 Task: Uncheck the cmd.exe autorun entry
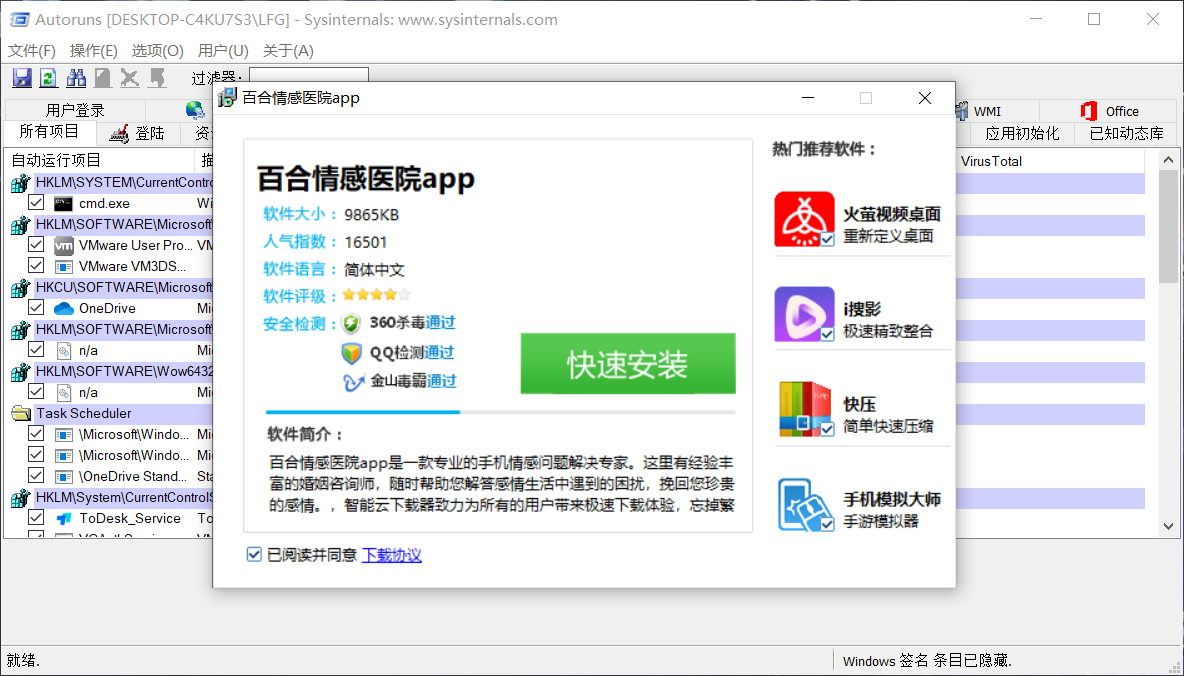pyautogui.click(x=36, y=202)
